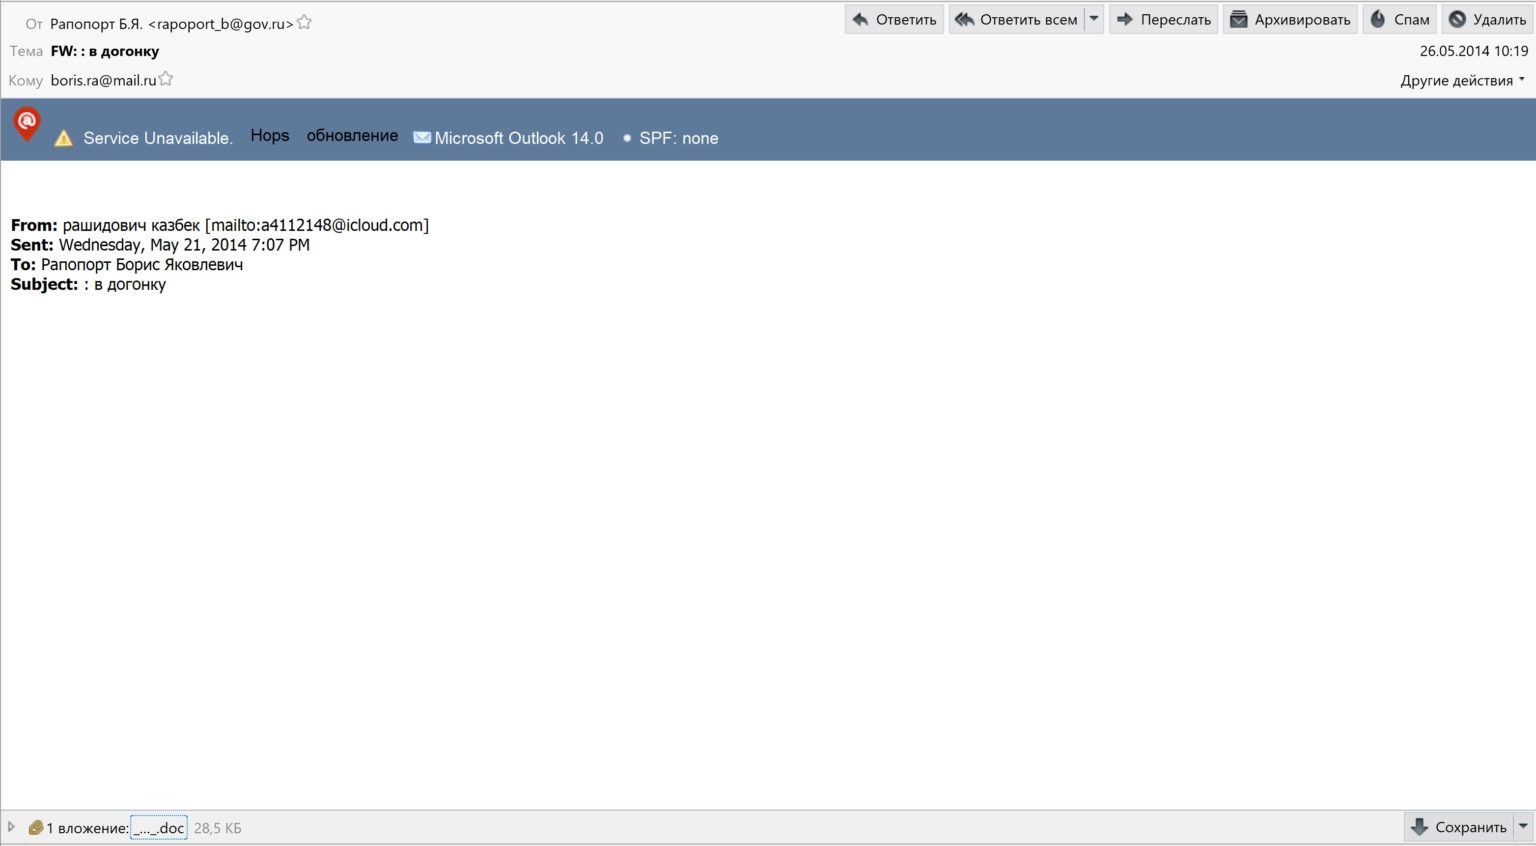Archive the email using Архивировать

1290,20
